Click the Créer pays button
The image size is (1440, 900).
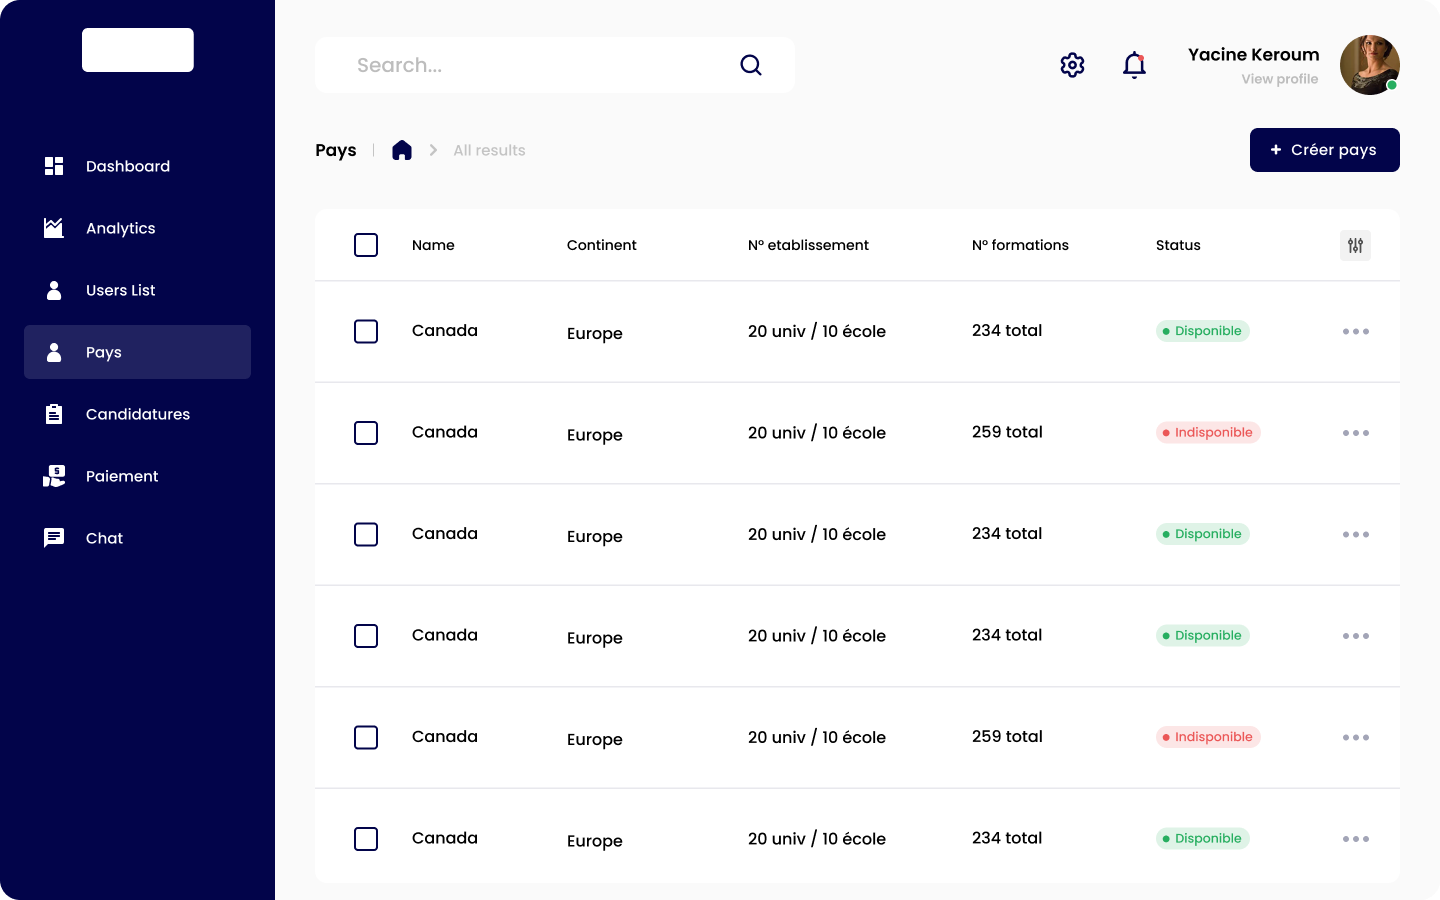[x=1324, y=150]
